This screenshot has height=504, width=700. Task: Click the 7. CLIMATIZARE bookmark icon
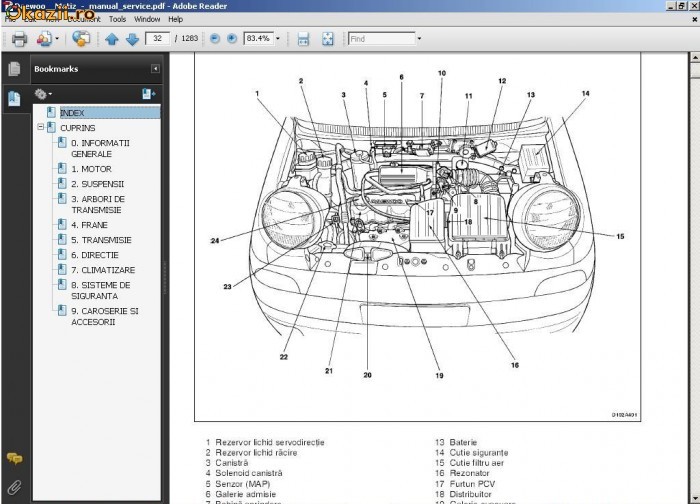pos(62,270)
